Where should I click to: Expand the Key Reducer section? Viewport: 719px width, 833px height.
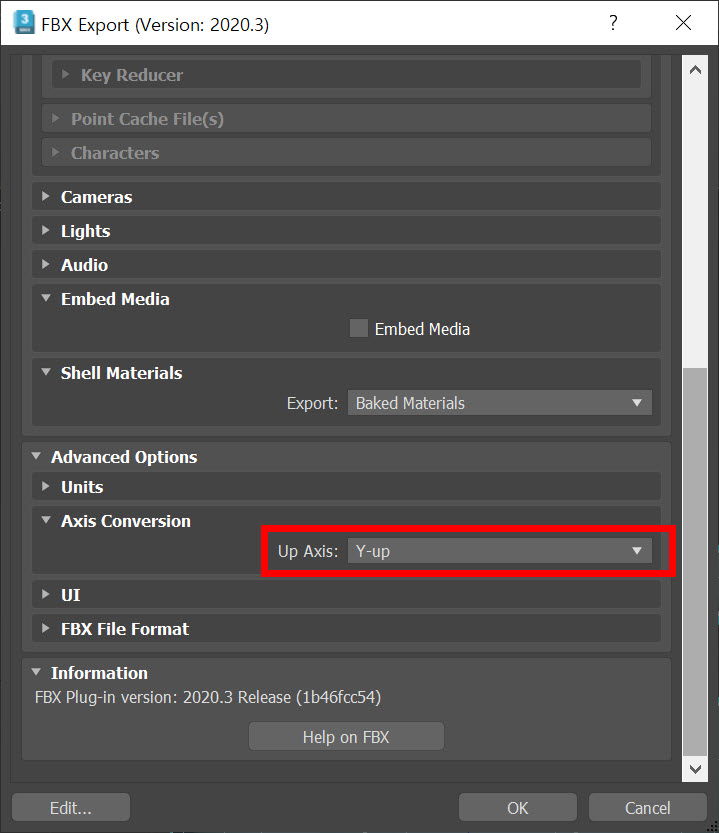click(x=346, y=75)
